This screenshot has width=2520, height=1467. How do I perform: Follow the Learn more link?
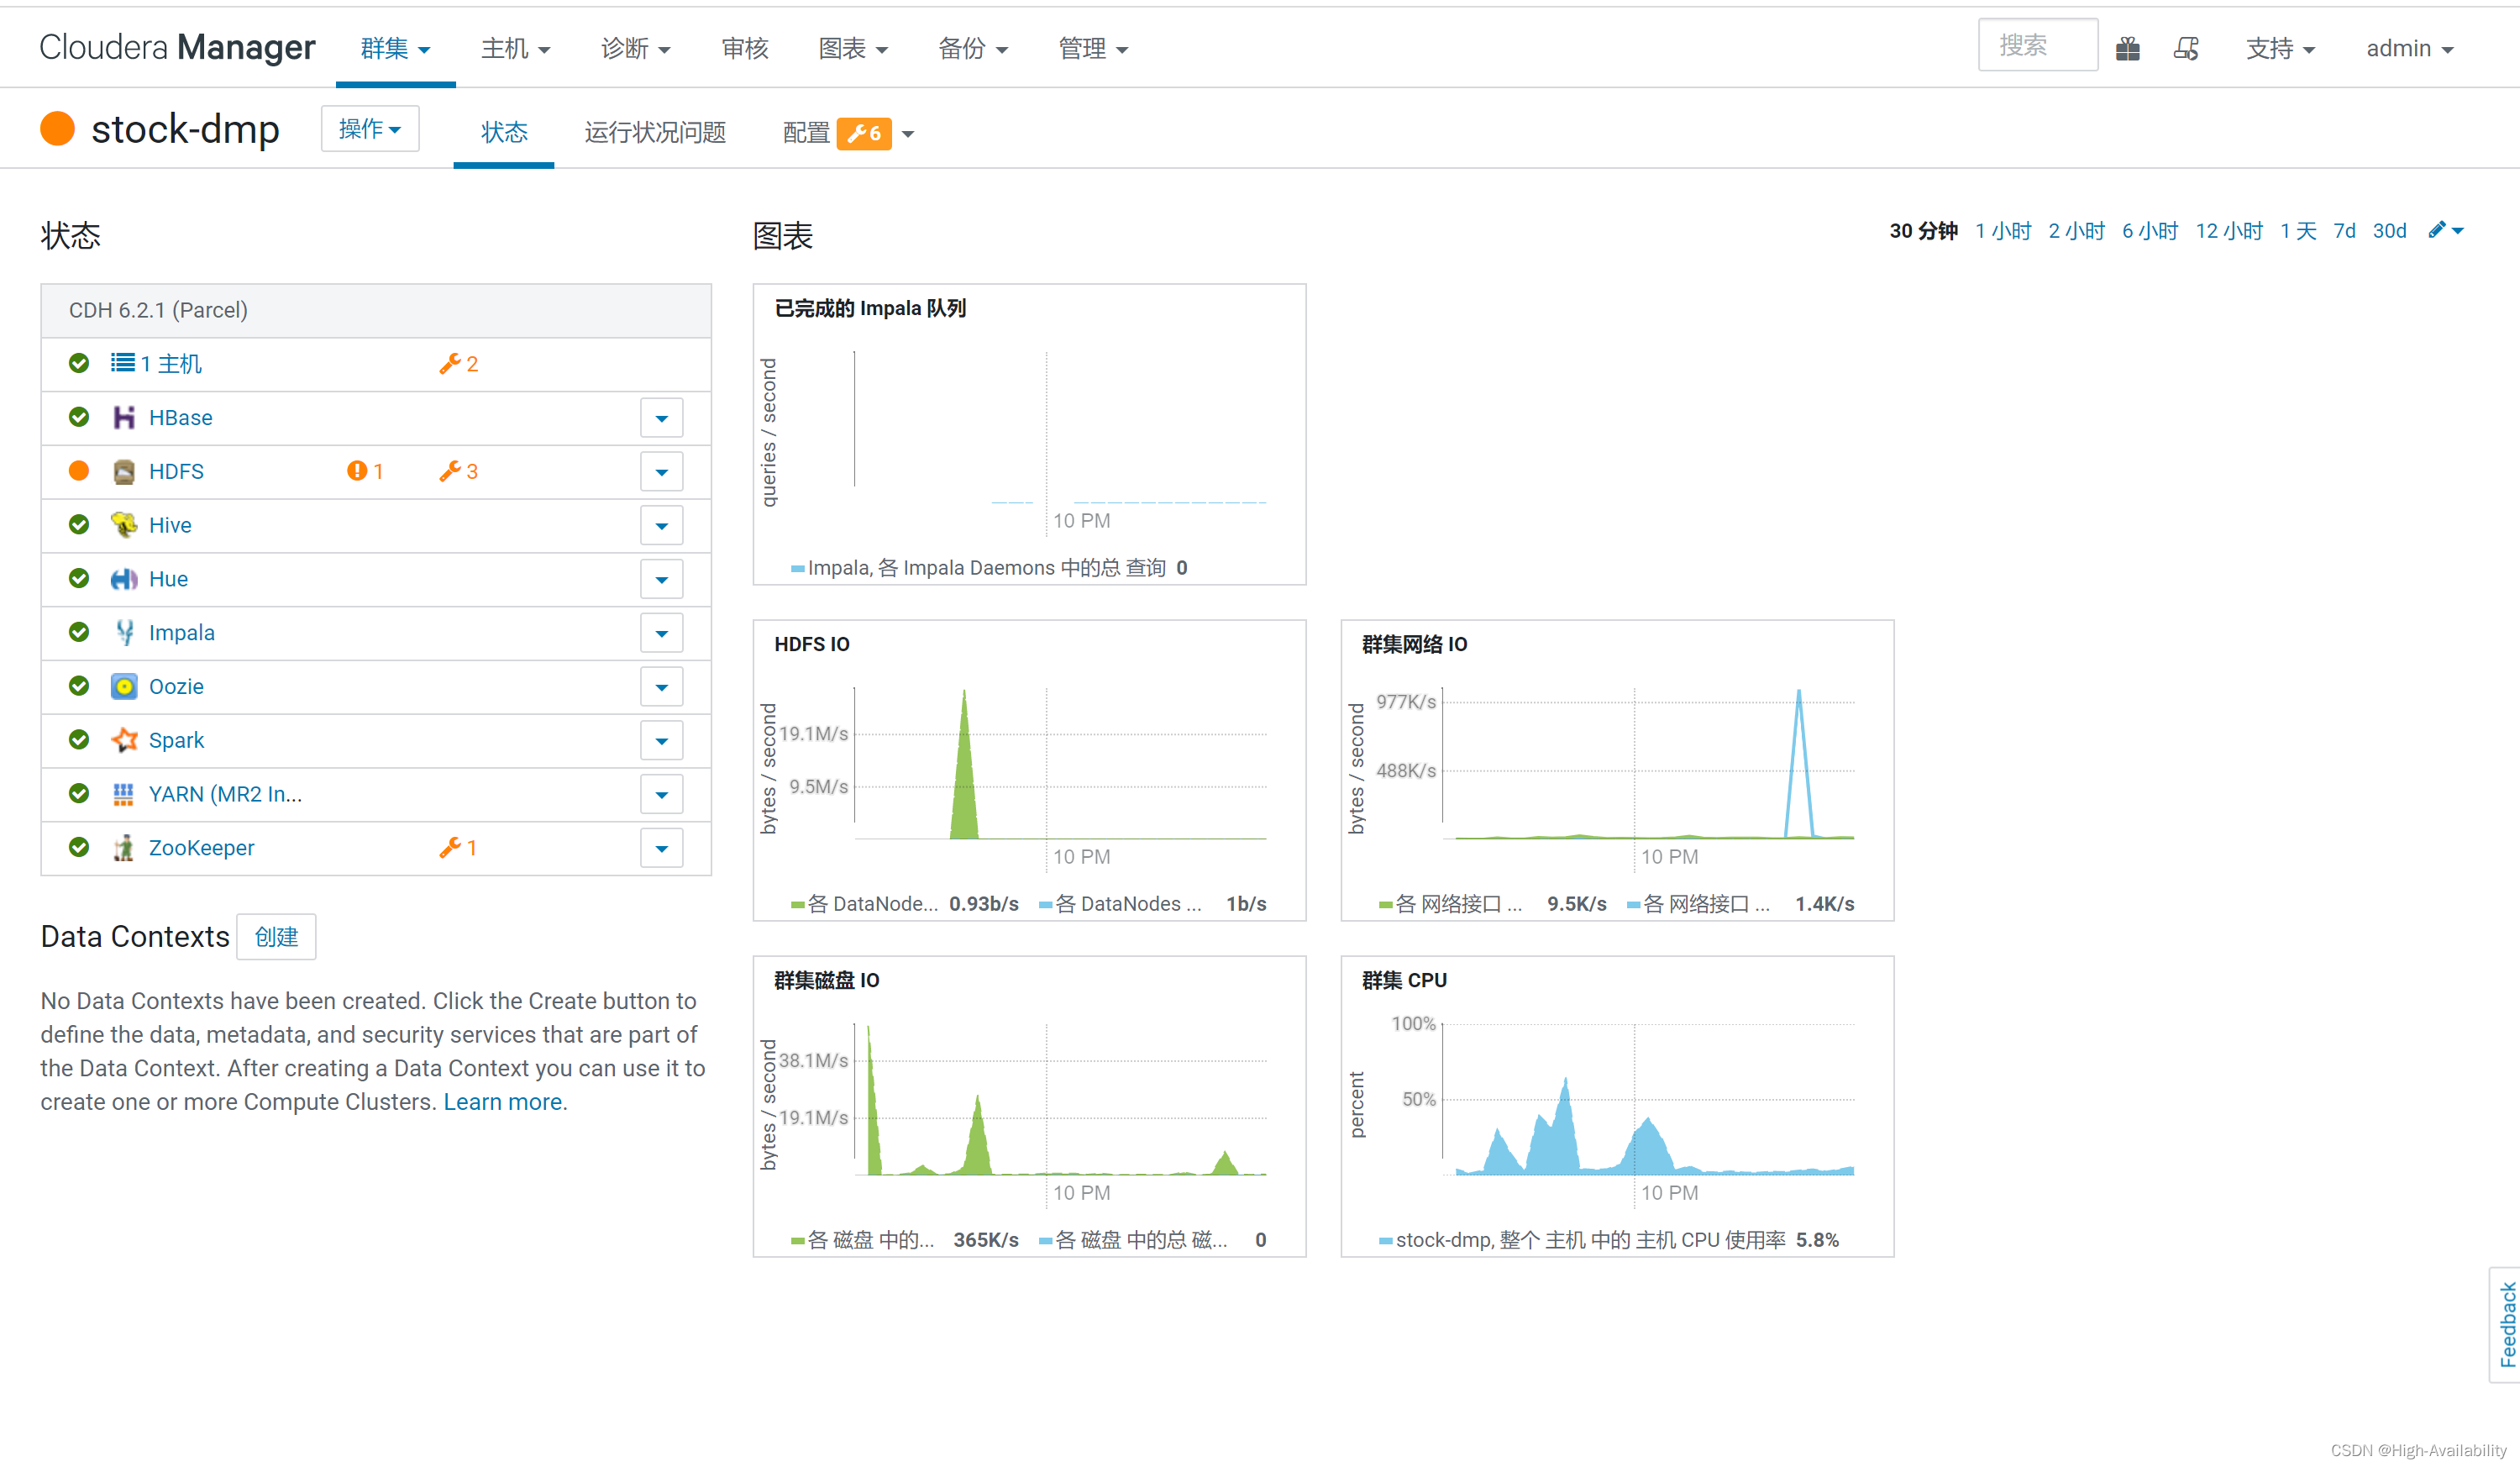coord(503,1102)
